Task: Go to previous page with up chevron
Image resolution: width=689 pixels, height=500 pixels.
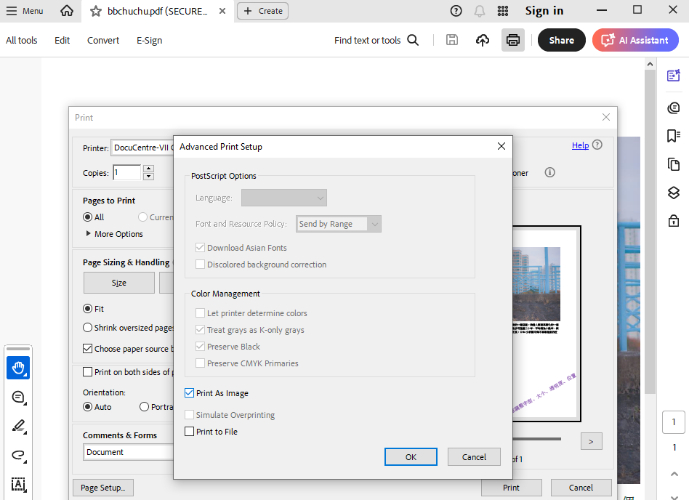Action: [674, 474]
